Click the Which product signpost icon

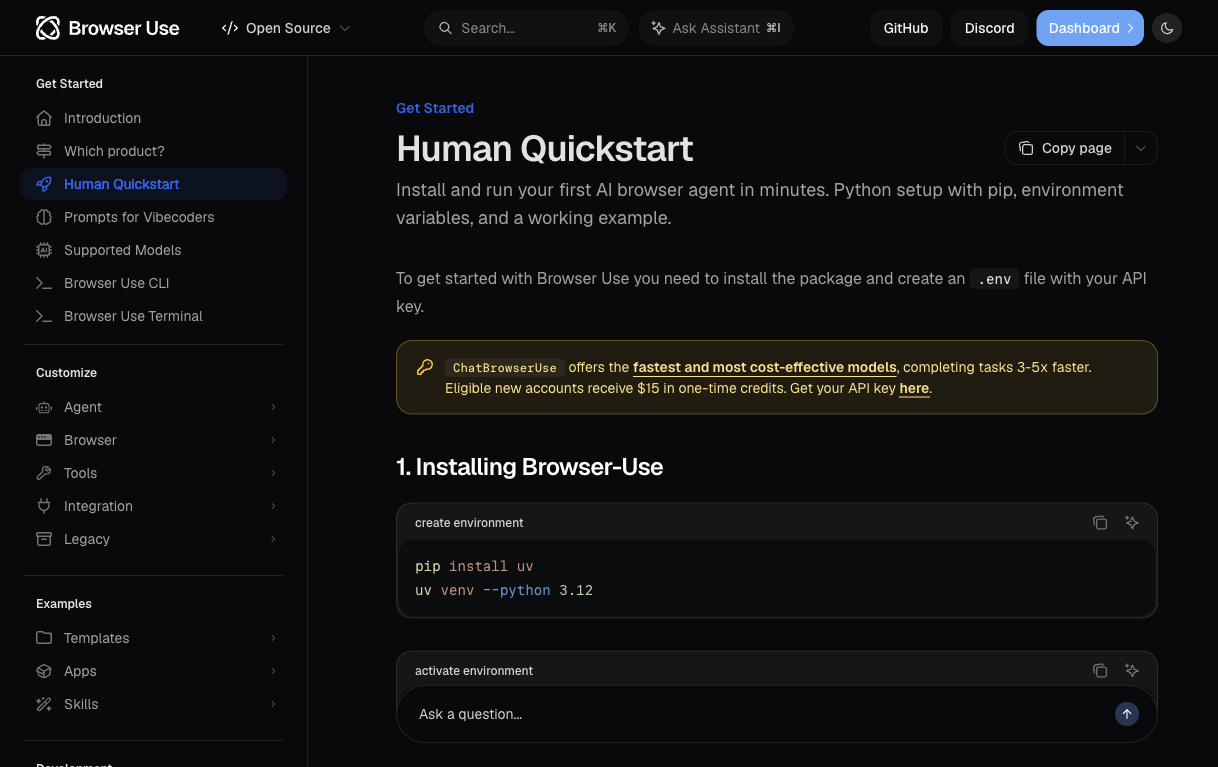pyautogui.click(x=44, y=151)
